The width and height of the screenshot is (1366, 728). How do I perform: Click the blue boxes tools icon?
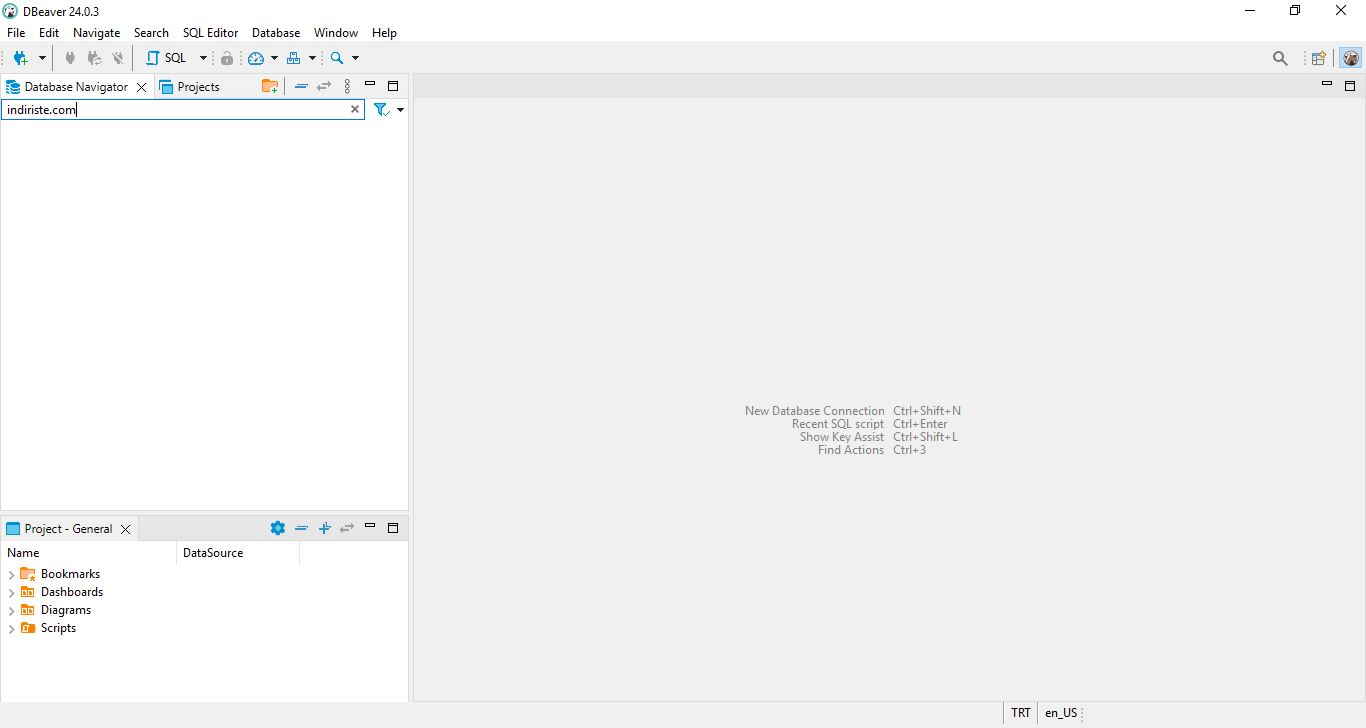point(294,58)
